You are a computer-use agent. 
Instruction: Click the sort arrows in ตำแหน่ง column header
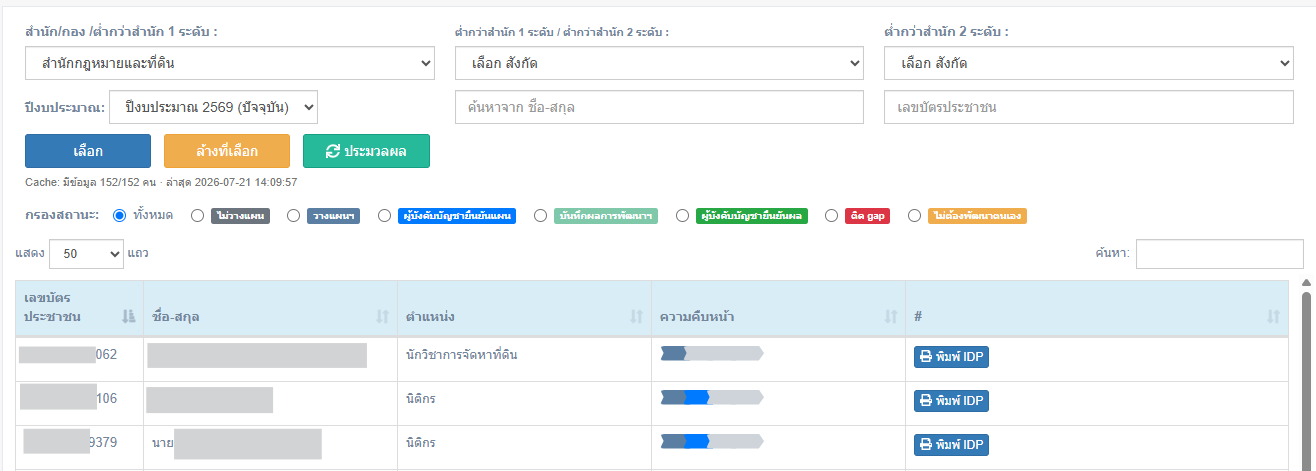click(636, 317)
